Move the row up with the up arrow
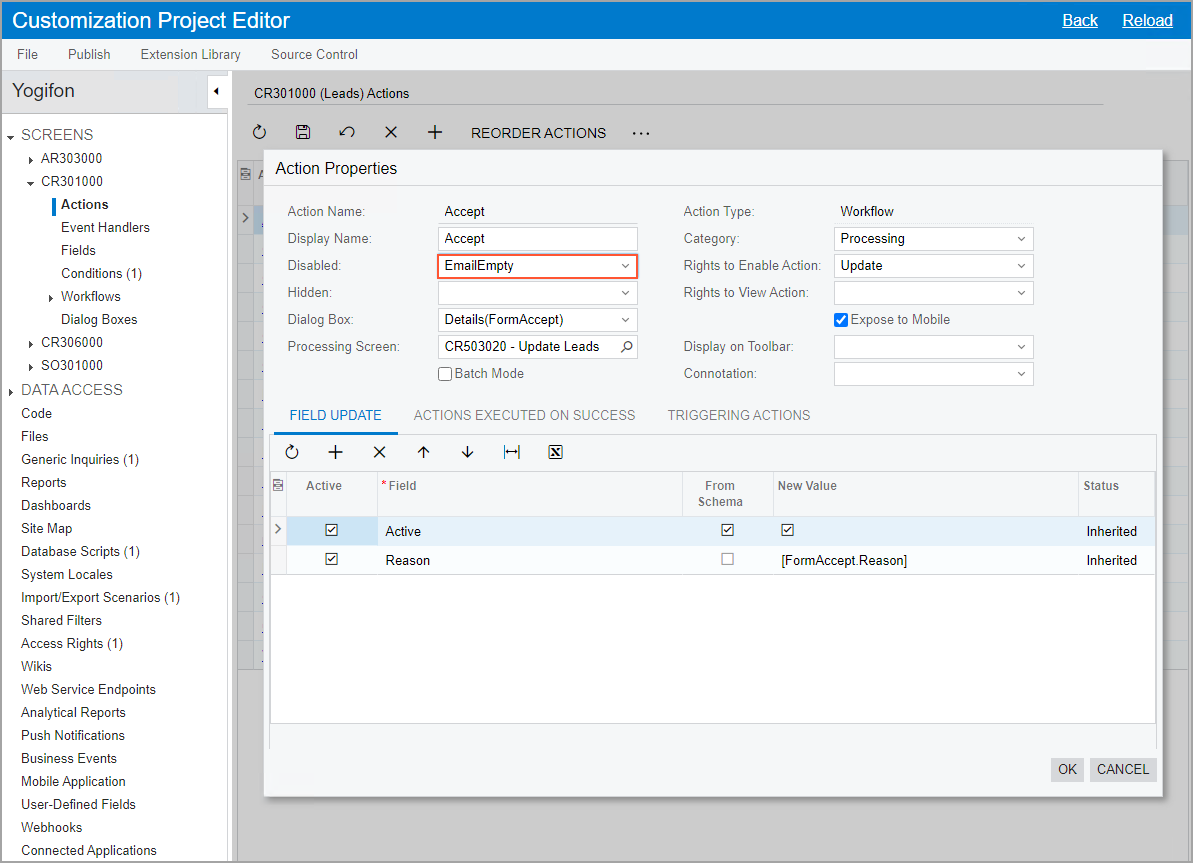Image resolution: width=1193 pixels, height=863 pixels. coord(423,452)
